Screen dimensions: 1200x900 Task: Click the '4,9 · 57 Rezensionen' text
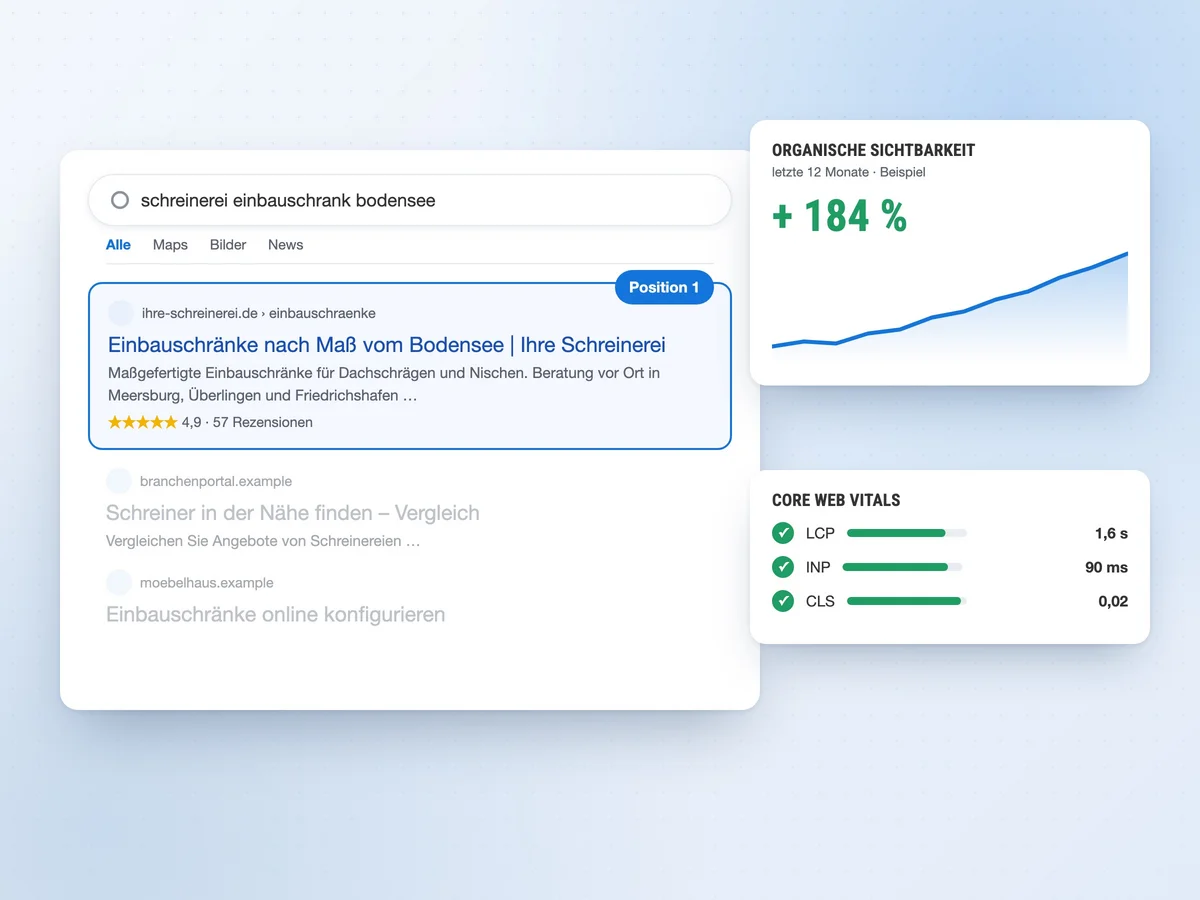pyautogui.click(x=247, y=422)
